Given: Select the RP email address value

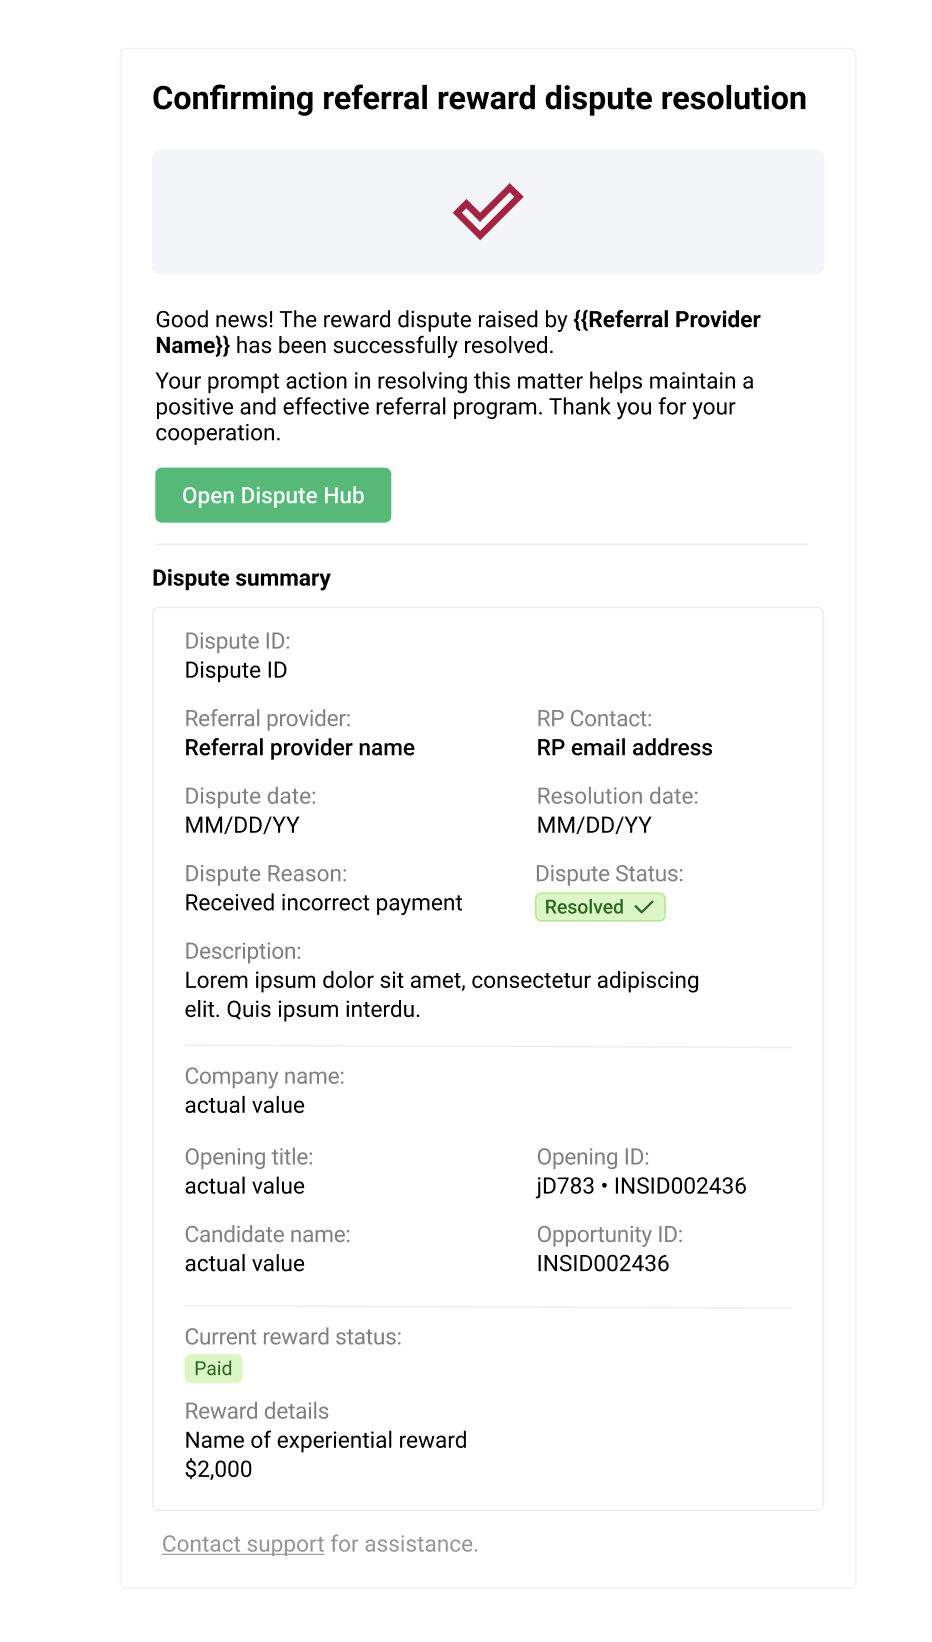Looking at the screenshot, I should 625,748.
